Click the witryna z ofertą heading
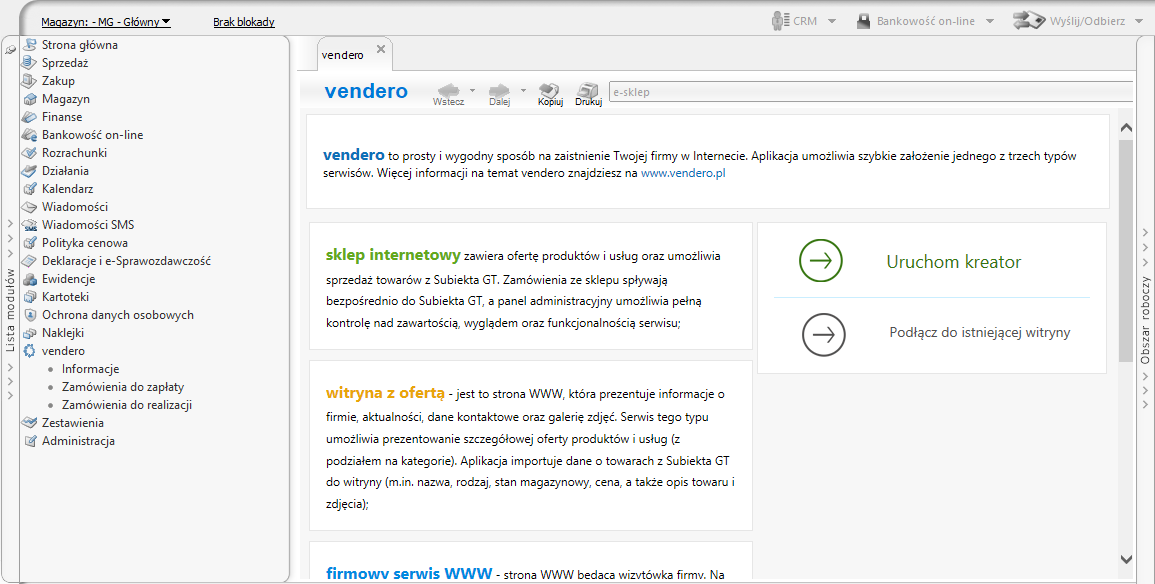Screen dimensions: 1155x584 (x=385, y=393)
